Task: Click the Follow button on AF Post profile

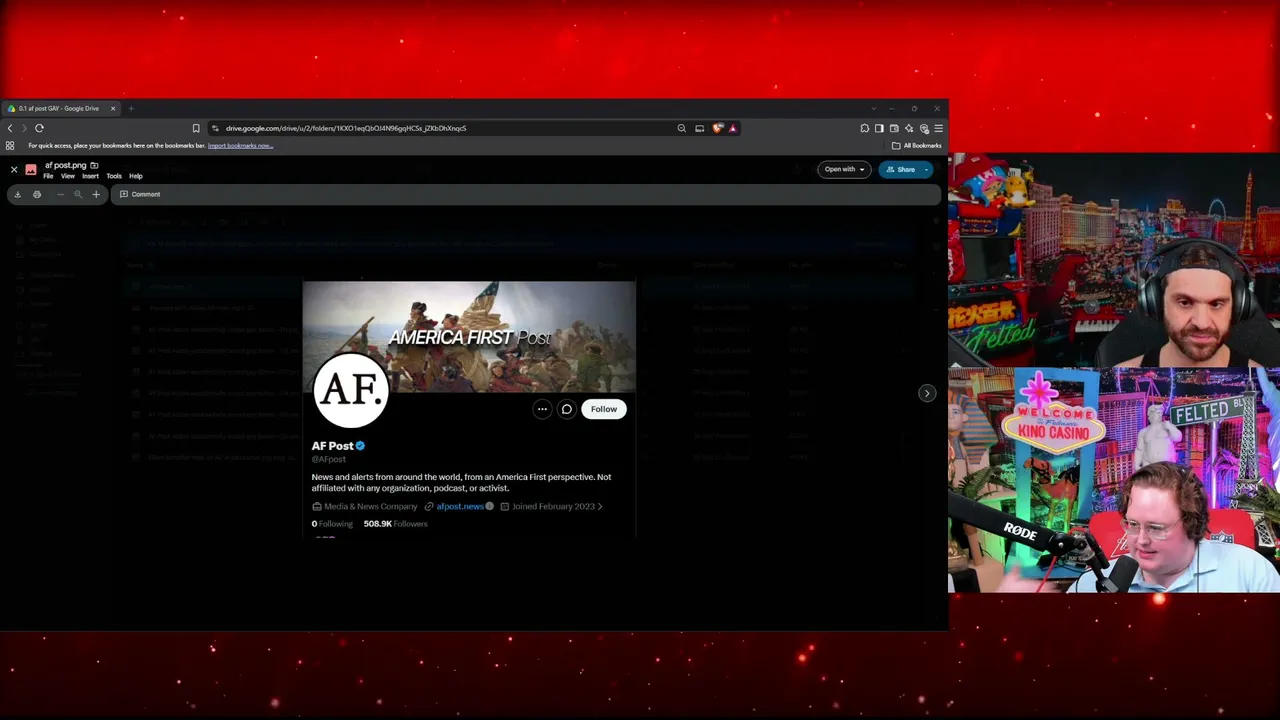Action: pyautogui.click(x=604, y=409)
